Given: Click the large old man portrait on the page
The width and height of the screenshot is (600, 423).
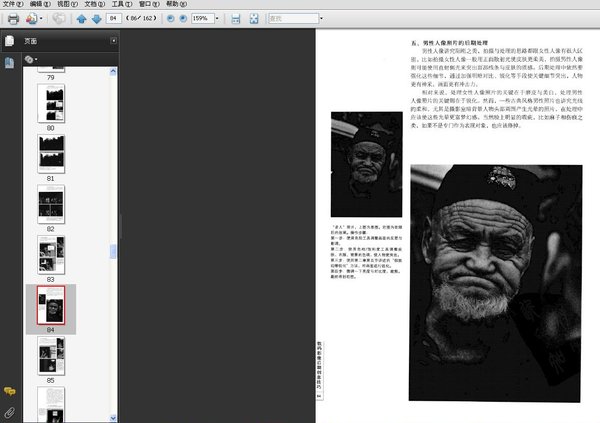Looking at the screenshot, I should pyautogui.click(x=496, y=283).
